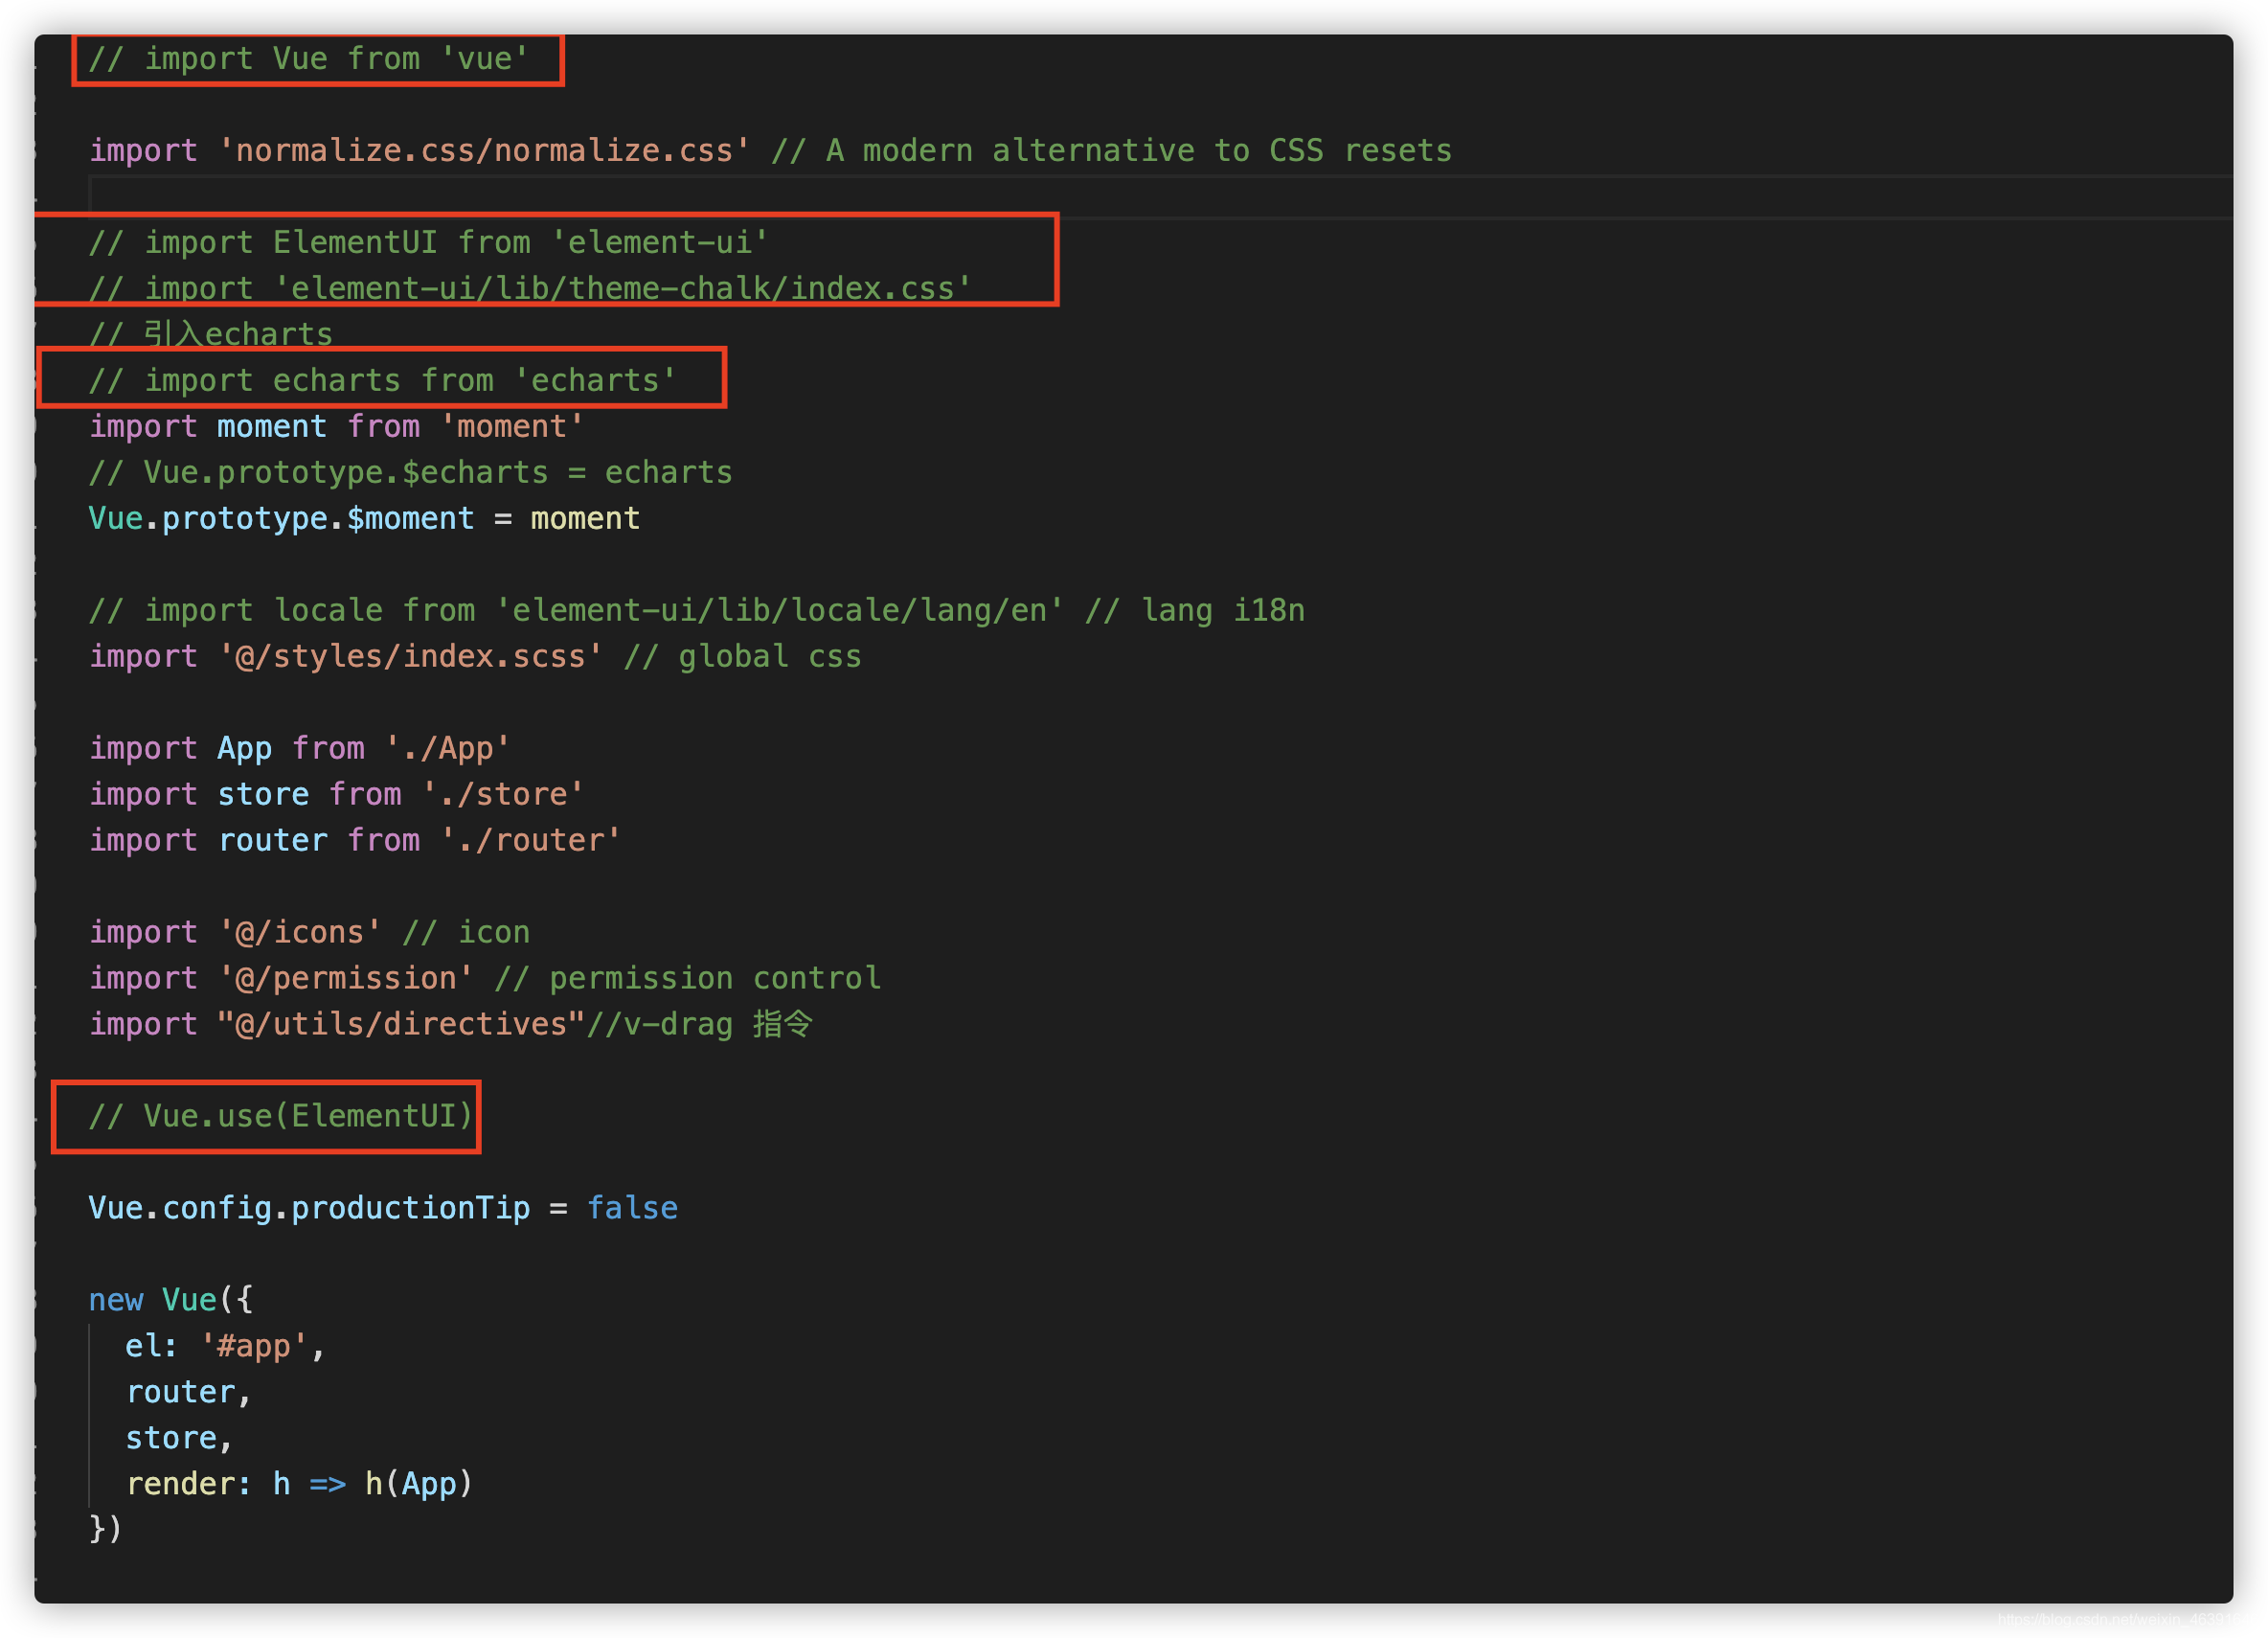Click the "render: h => h(App)" line
Image resolution: width=2268 pixels, height=1638 pixels.
[x=299, y=1485]
